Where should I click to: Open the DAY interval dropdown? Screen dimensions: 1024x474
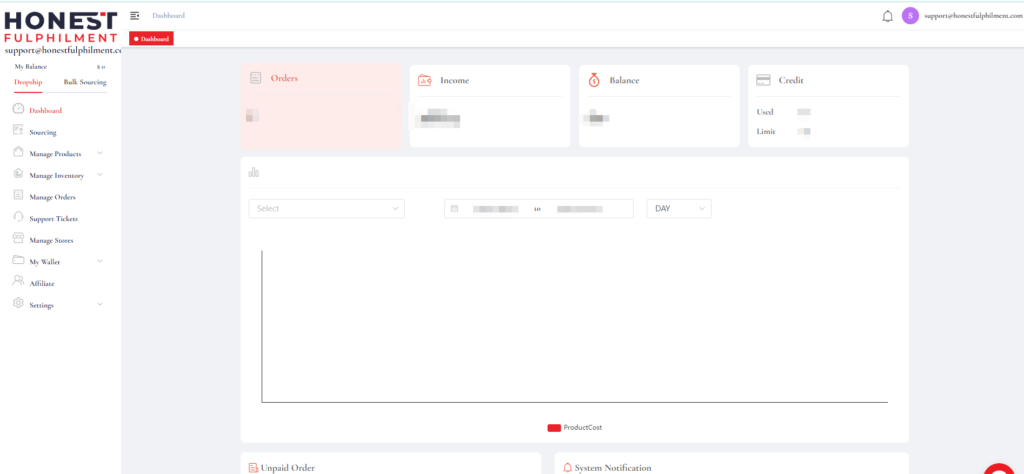click(679, 208)
